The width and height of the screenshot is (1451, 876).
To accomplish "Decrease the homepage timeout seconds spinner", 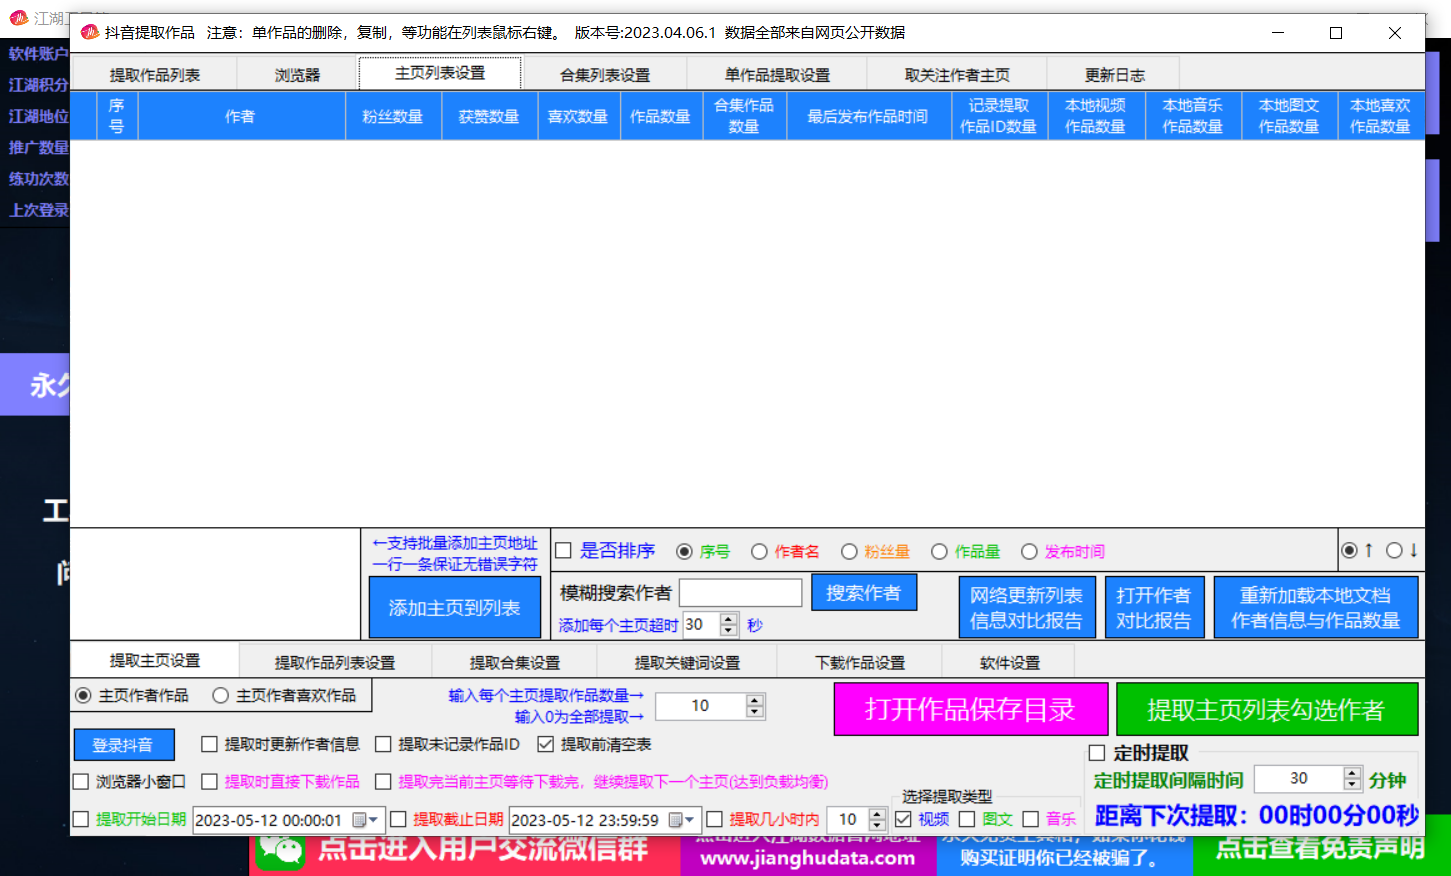I will point(729,631).
